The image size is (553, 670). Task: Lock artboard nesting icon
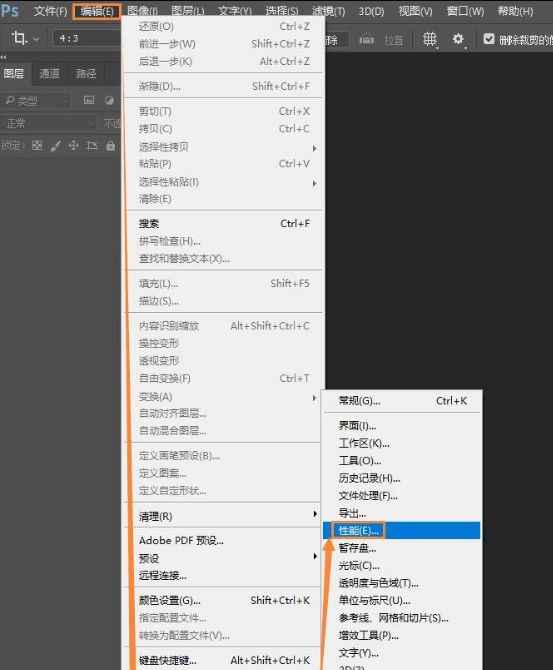(92, 146)
